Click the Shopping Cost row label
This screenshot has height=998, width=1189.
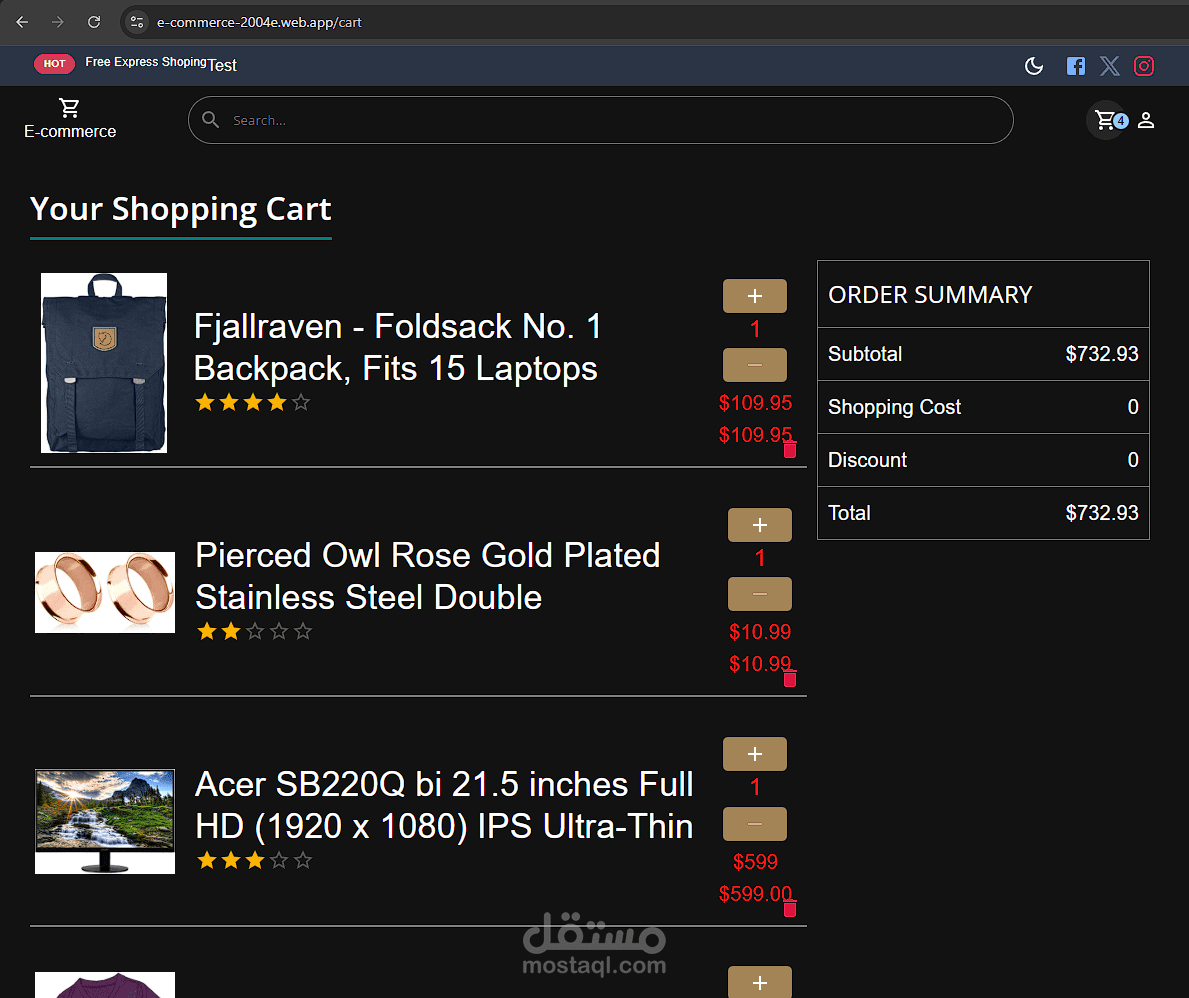click(894, 407)
